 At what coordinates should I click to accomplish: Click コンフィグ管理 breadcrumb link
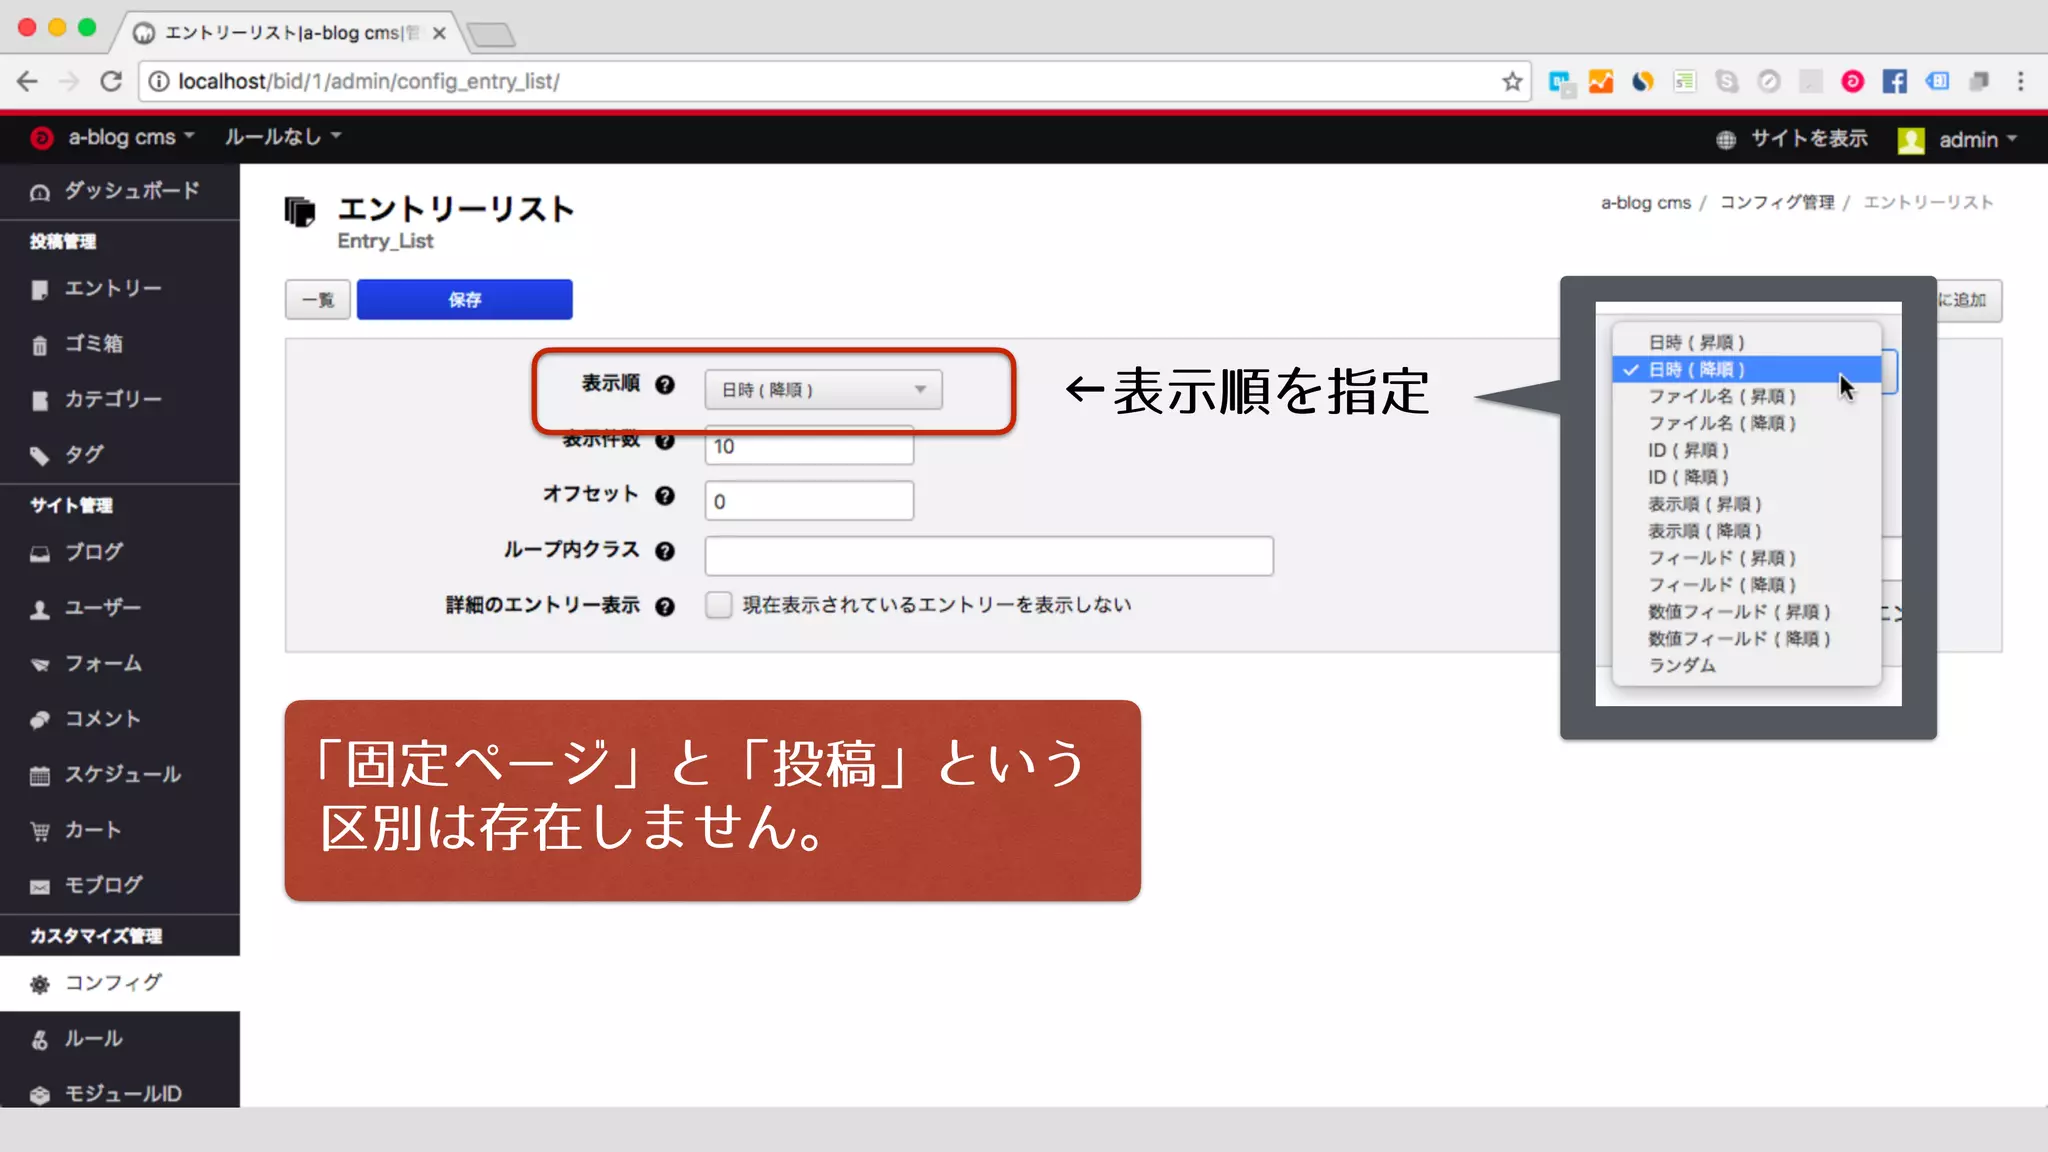[x=1777, y=202]
